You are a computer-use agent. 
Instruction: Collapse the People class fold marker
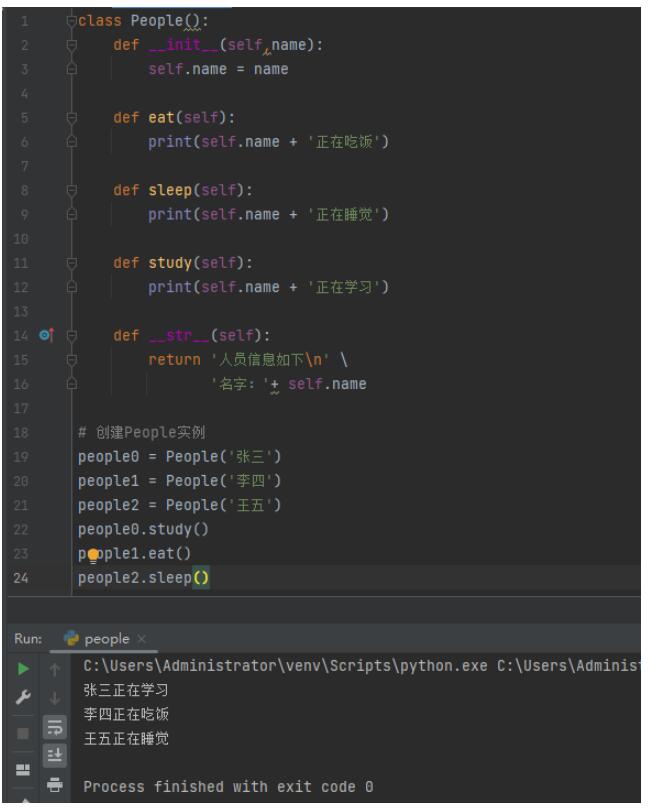[x=71, y=21]
